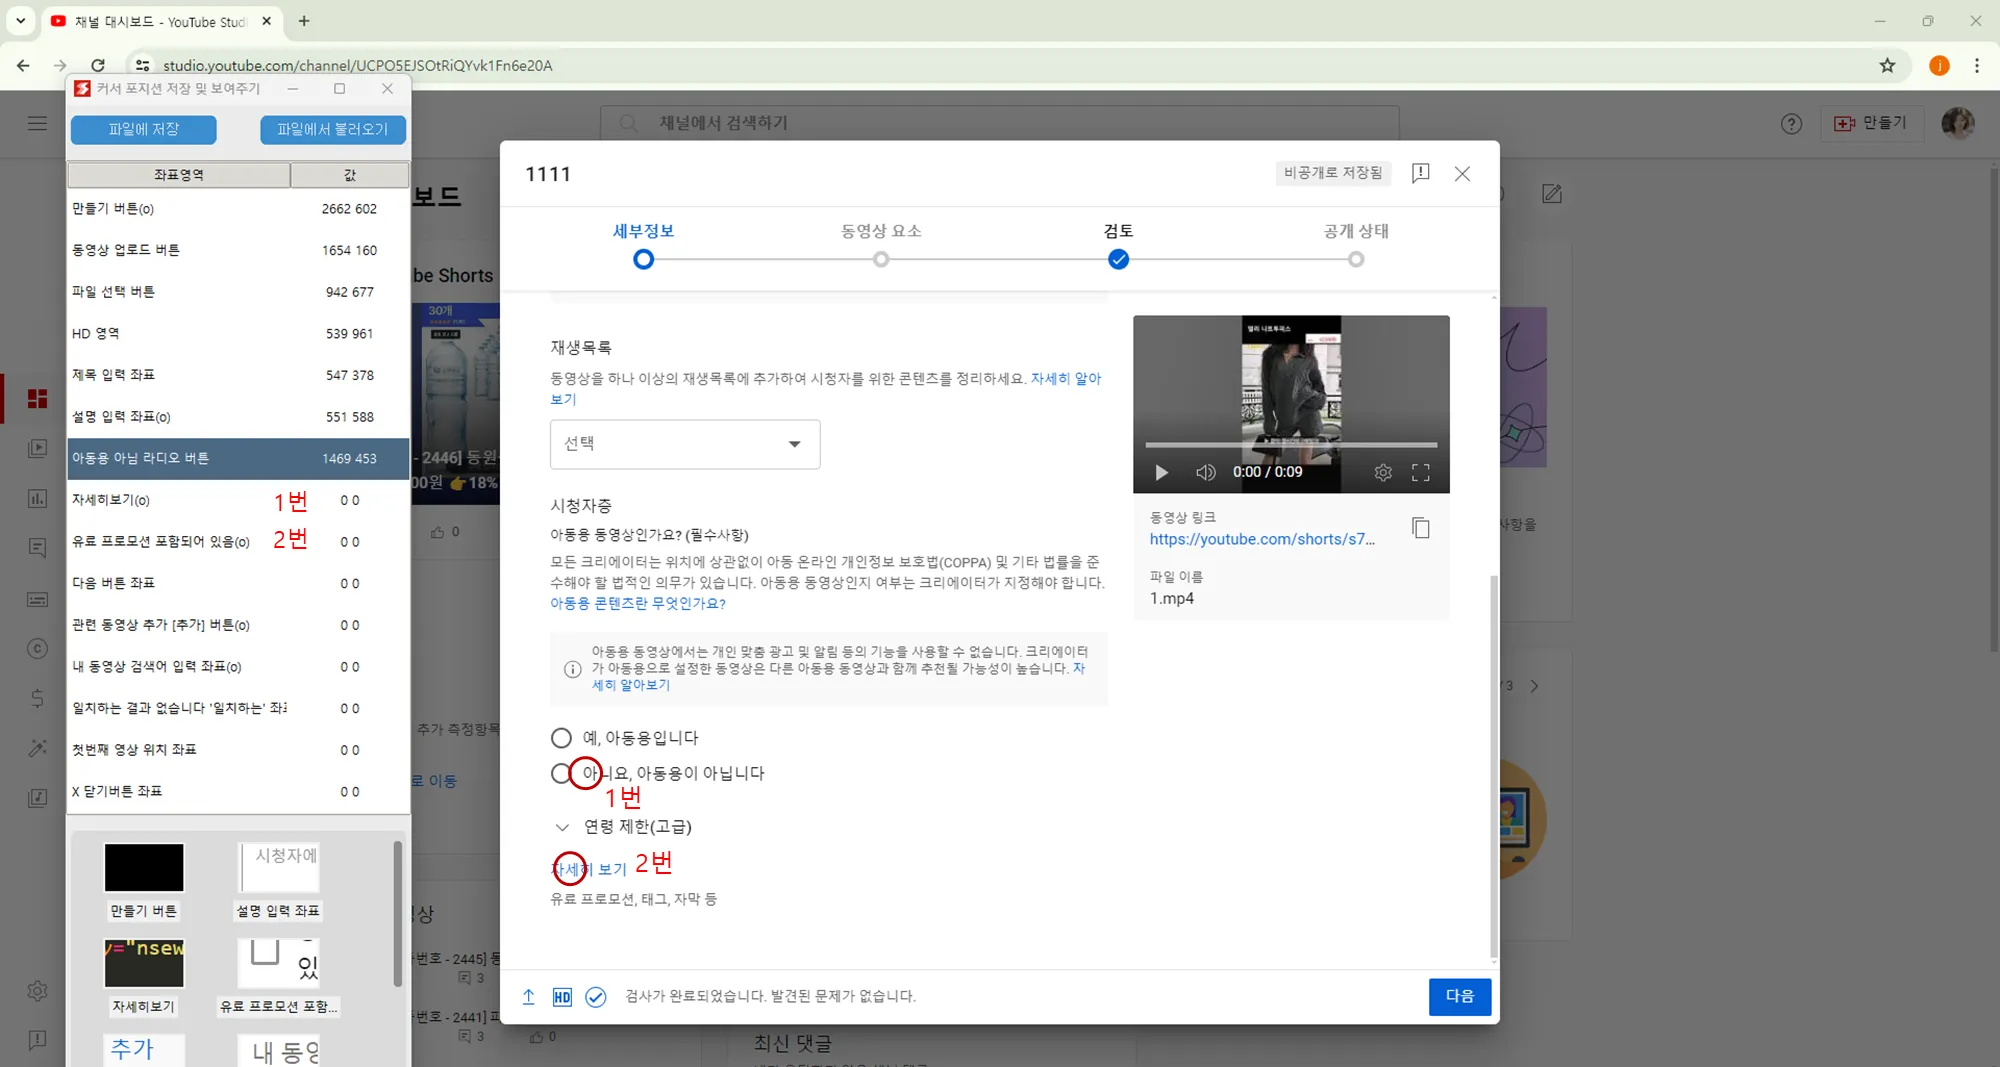Open the Dashboard icon in Studio sidebar
Image resolution: width=2000 pixels, height=1067 pixels.
(x=37, y=399)
